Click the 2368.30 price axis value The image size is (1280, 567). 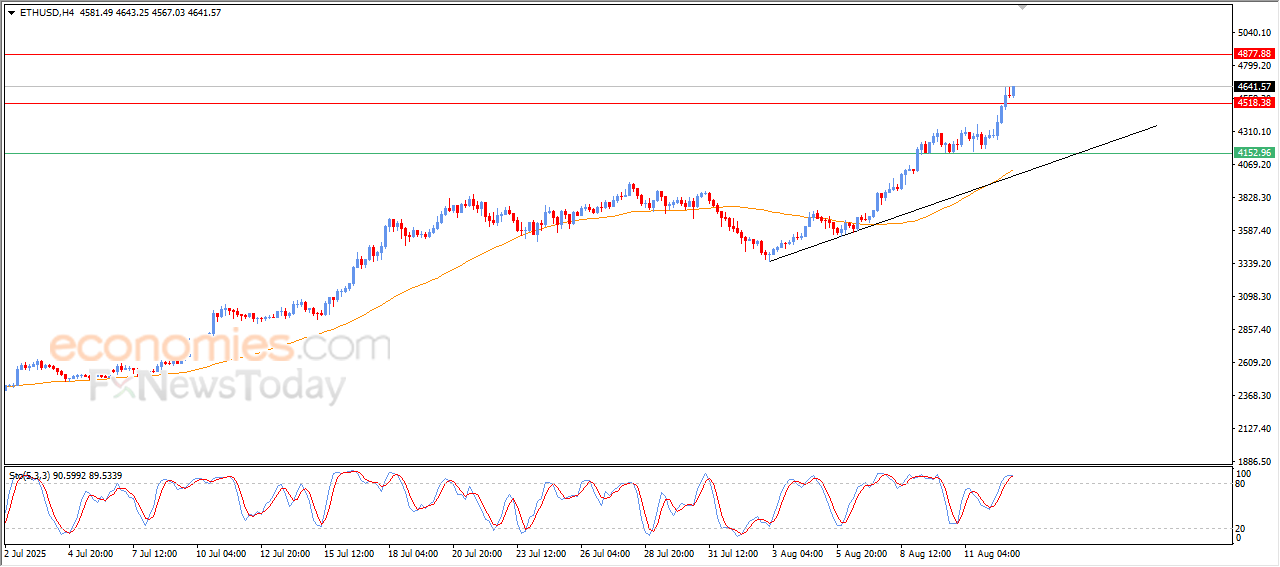1254,396
